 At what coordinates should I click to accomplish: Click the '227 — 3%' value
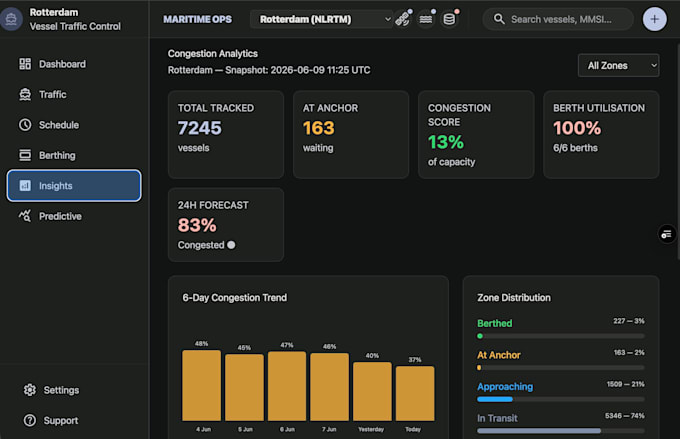629,321
